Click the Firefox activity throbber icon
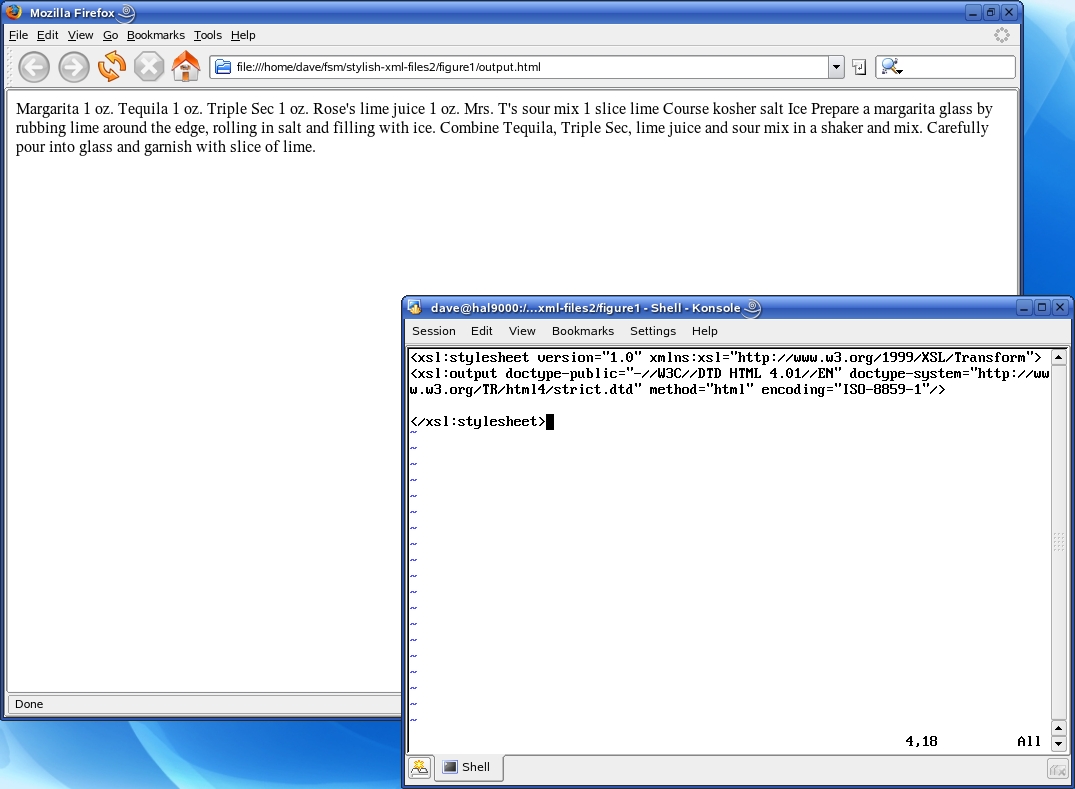Viewport: 1075px width, 789px height. (x=1002, y=35)
